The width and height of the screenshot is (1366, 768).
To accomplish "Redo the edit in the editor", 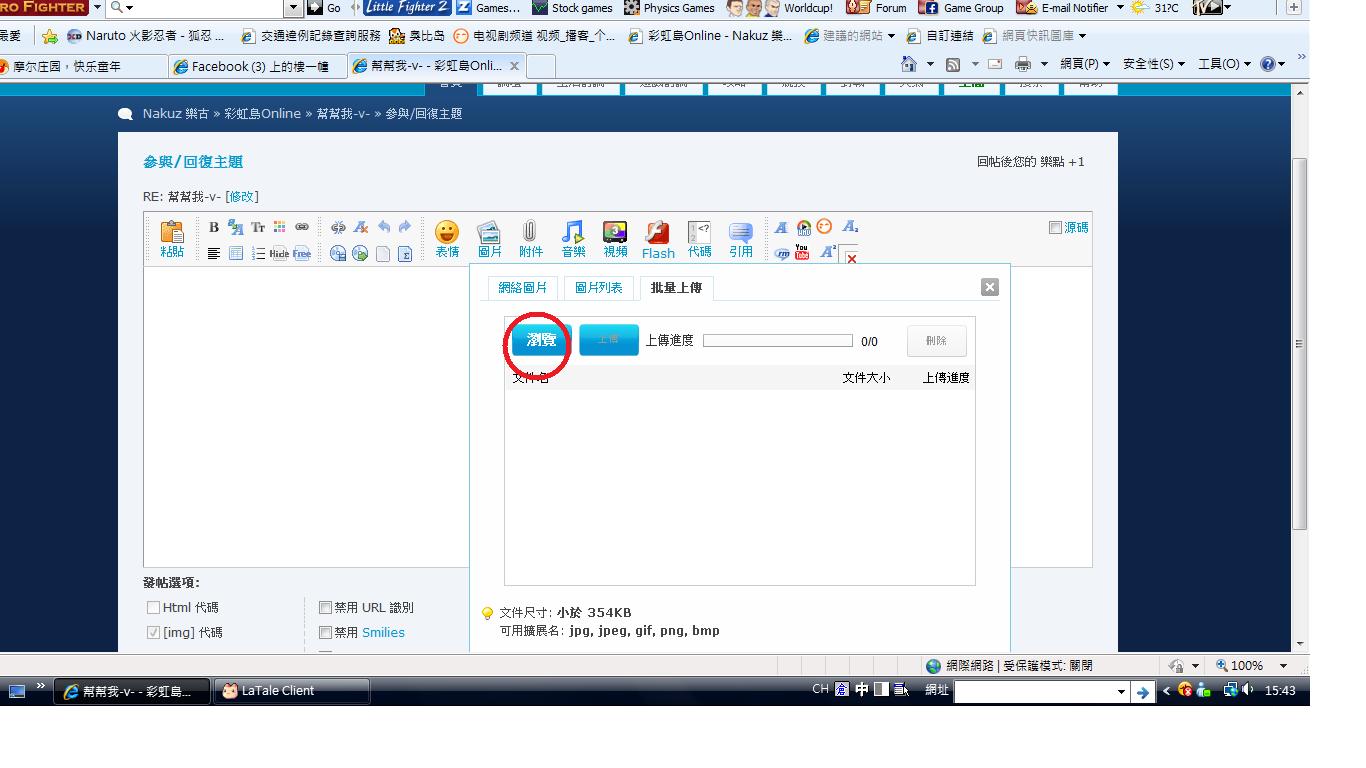I will pos(405,227).
